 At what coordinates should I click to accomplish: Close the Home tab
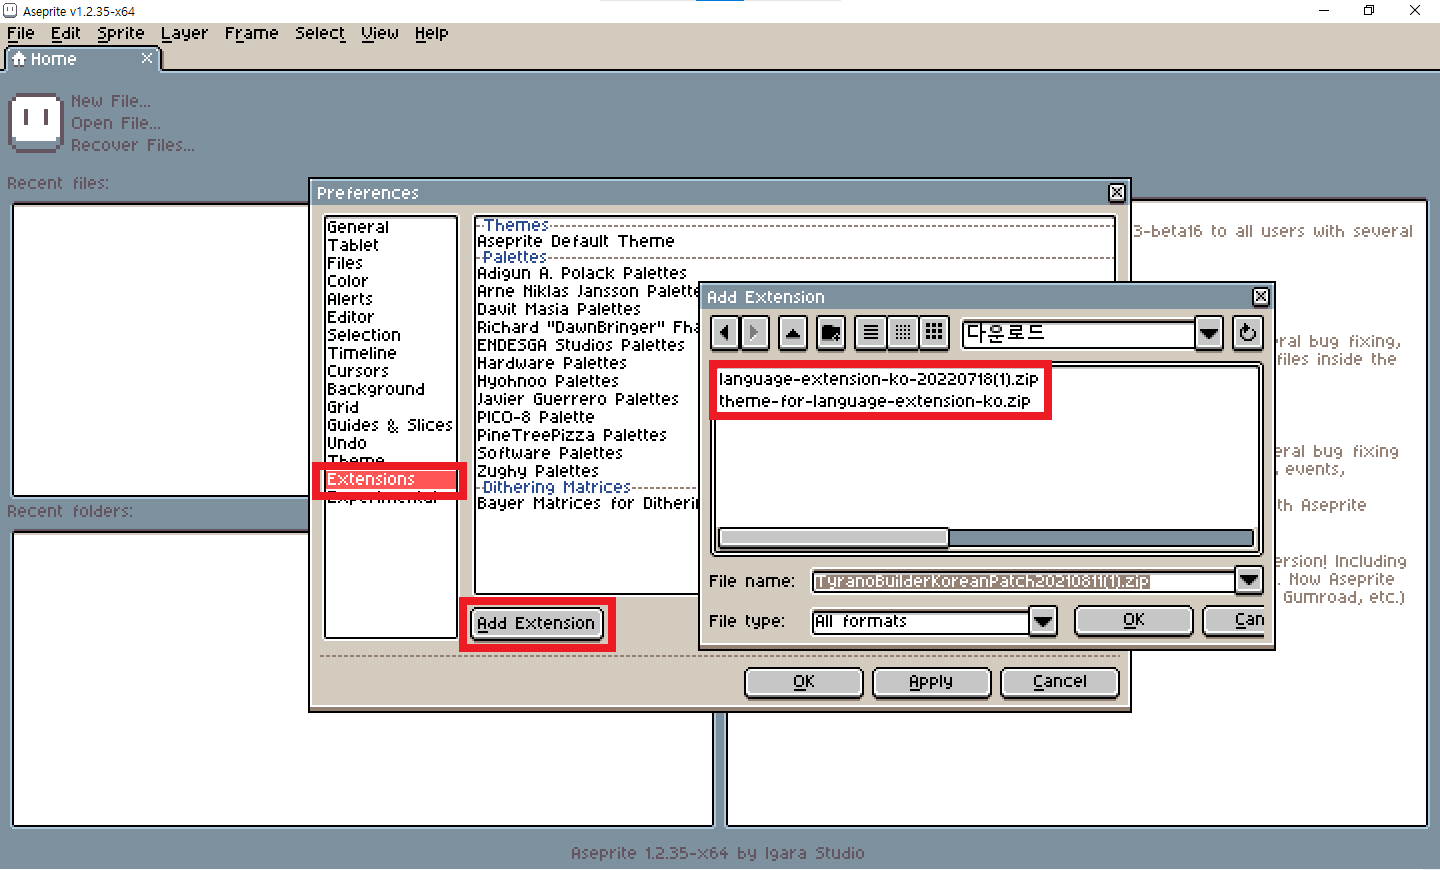pyautogui.click(x=147, y=58)
